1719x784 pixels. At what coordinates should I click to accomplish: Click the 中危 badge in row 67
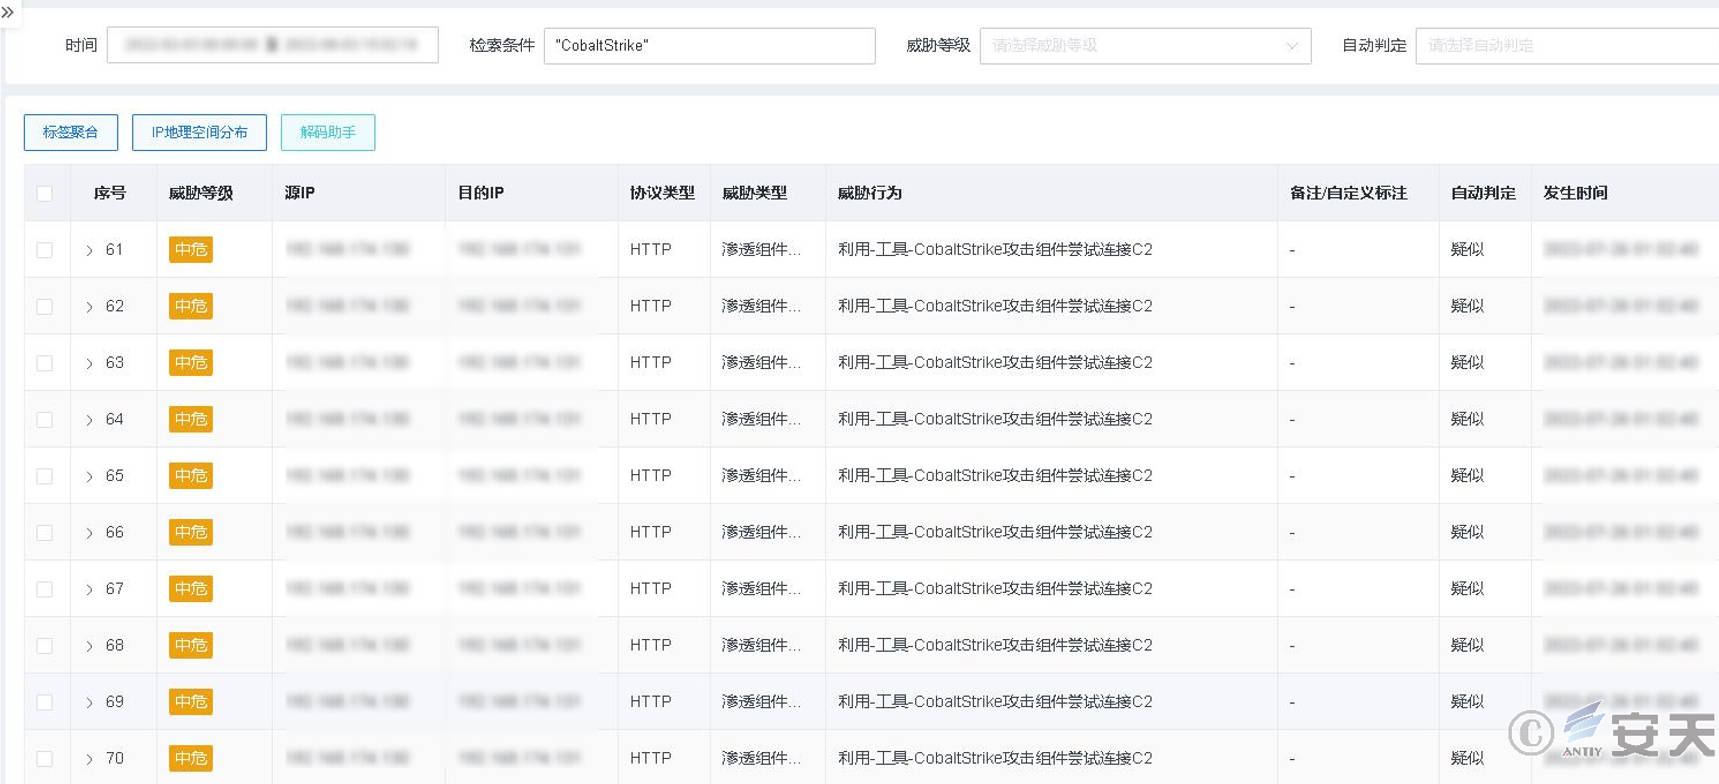[x=191, y=588]
